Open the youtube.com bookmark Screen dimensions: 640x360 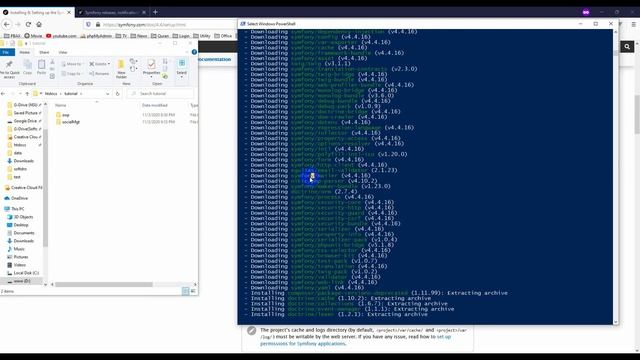tap(61, 36)
